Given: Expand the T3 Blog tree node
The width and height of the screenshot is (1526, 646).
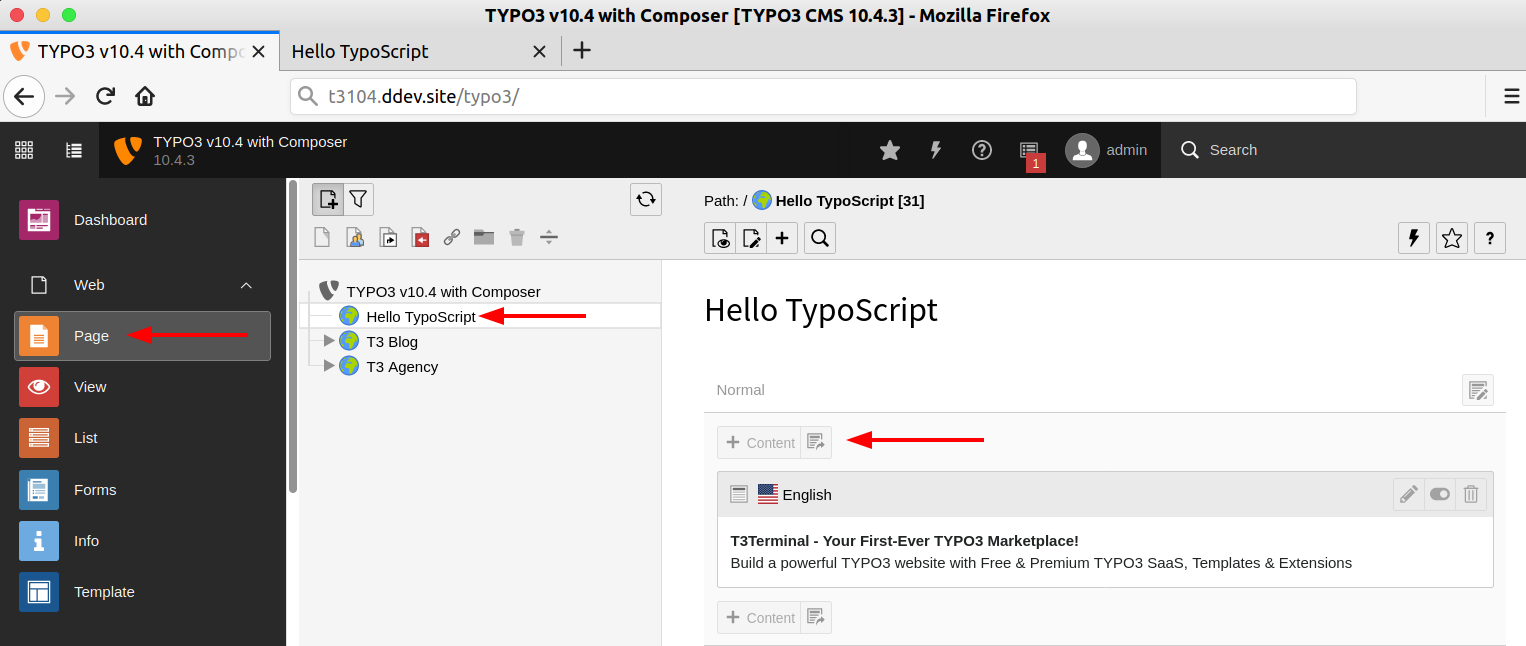Looking at the screenshot, I should 329,341.
